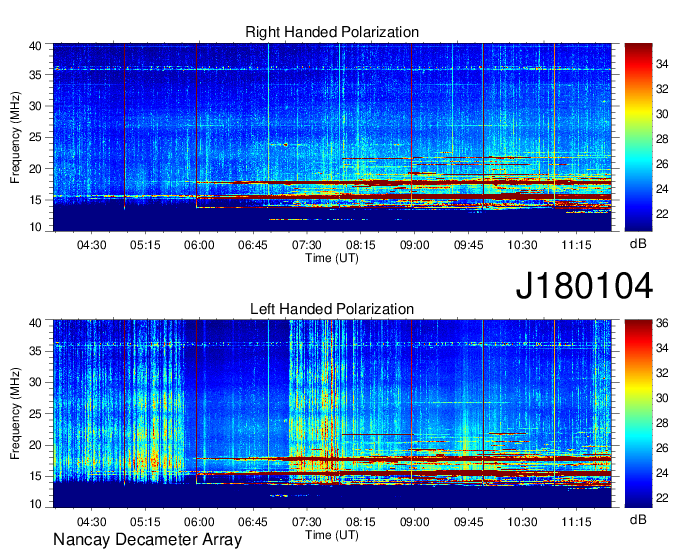
Task: Click the J180104 observation label
Action: click(584, 285)
